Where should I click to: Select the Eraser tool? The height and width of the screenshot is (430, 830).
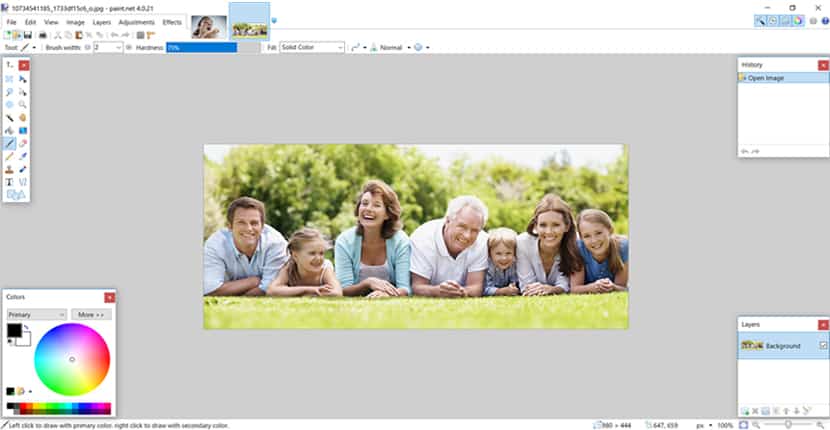coord(23,144)
